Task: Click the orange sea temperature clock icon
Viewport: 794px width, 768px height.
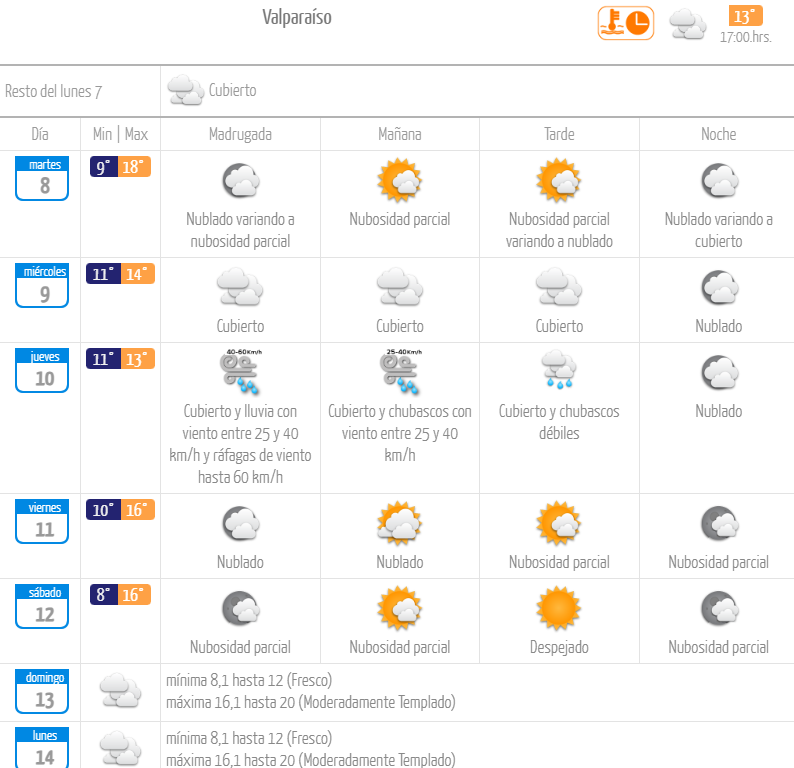Action: click(625, 23)
